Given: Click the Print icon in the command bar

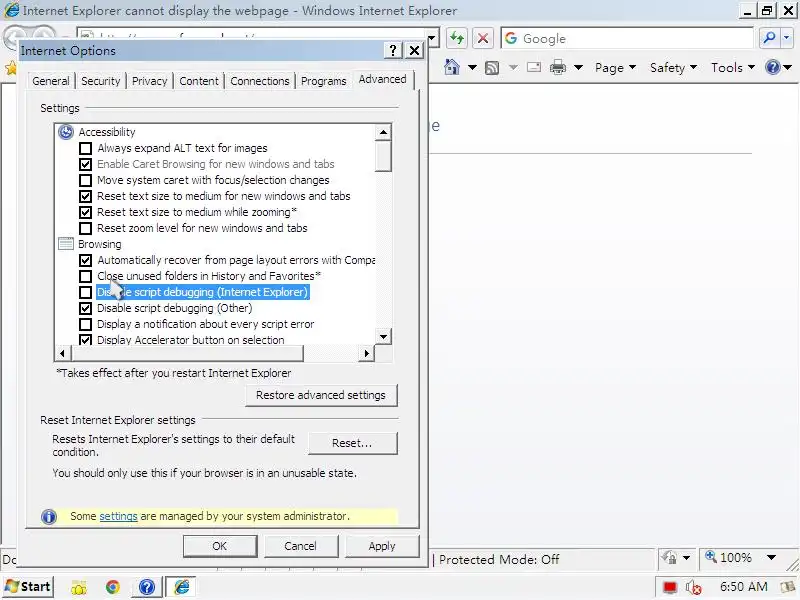Looking at the screenshot, I should 558,67.
